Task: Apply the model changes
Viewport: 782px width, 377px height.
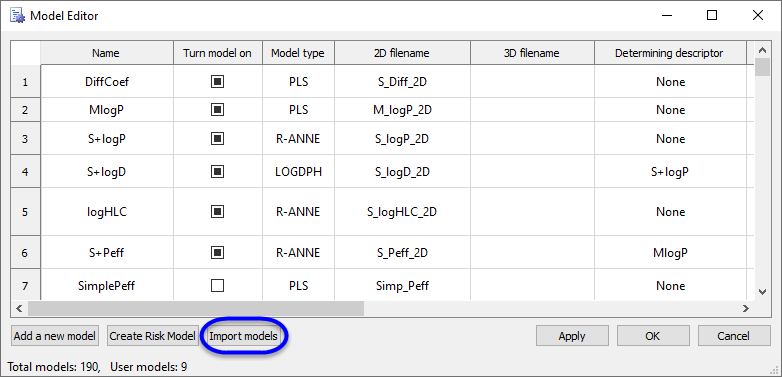Action: click(572, 336)
